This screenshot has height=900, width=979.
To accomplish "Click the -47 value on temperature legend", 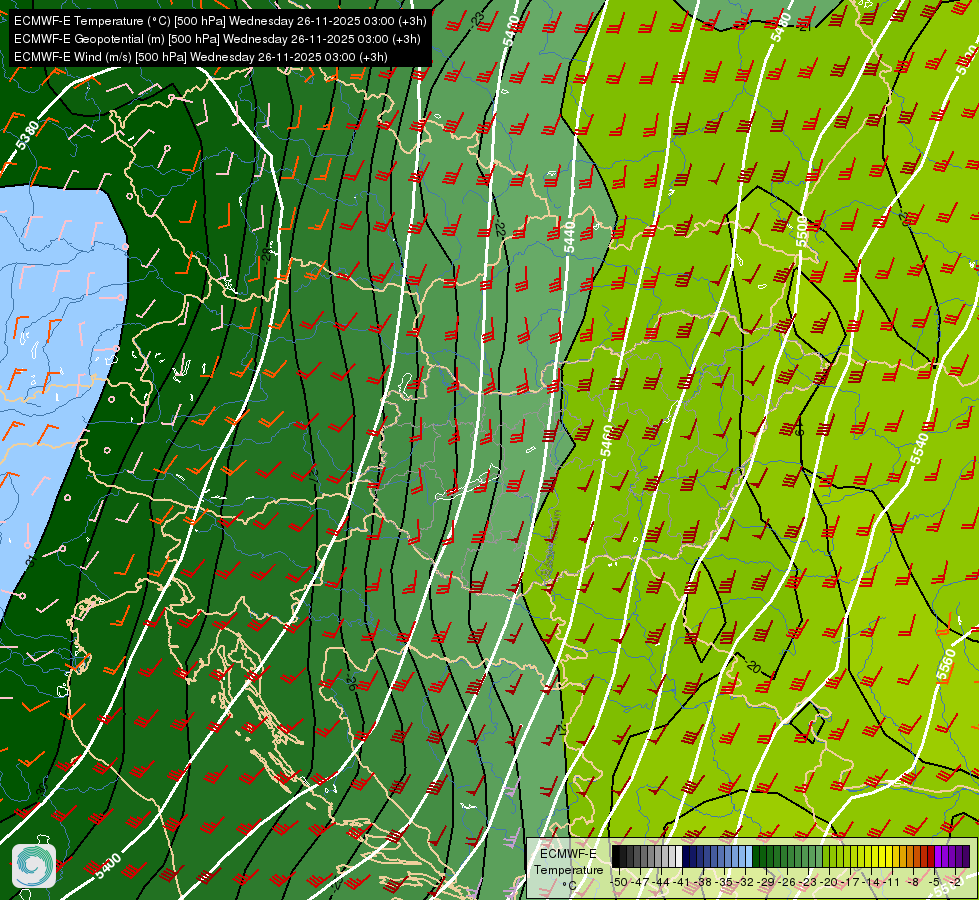I will pos(640,882).
